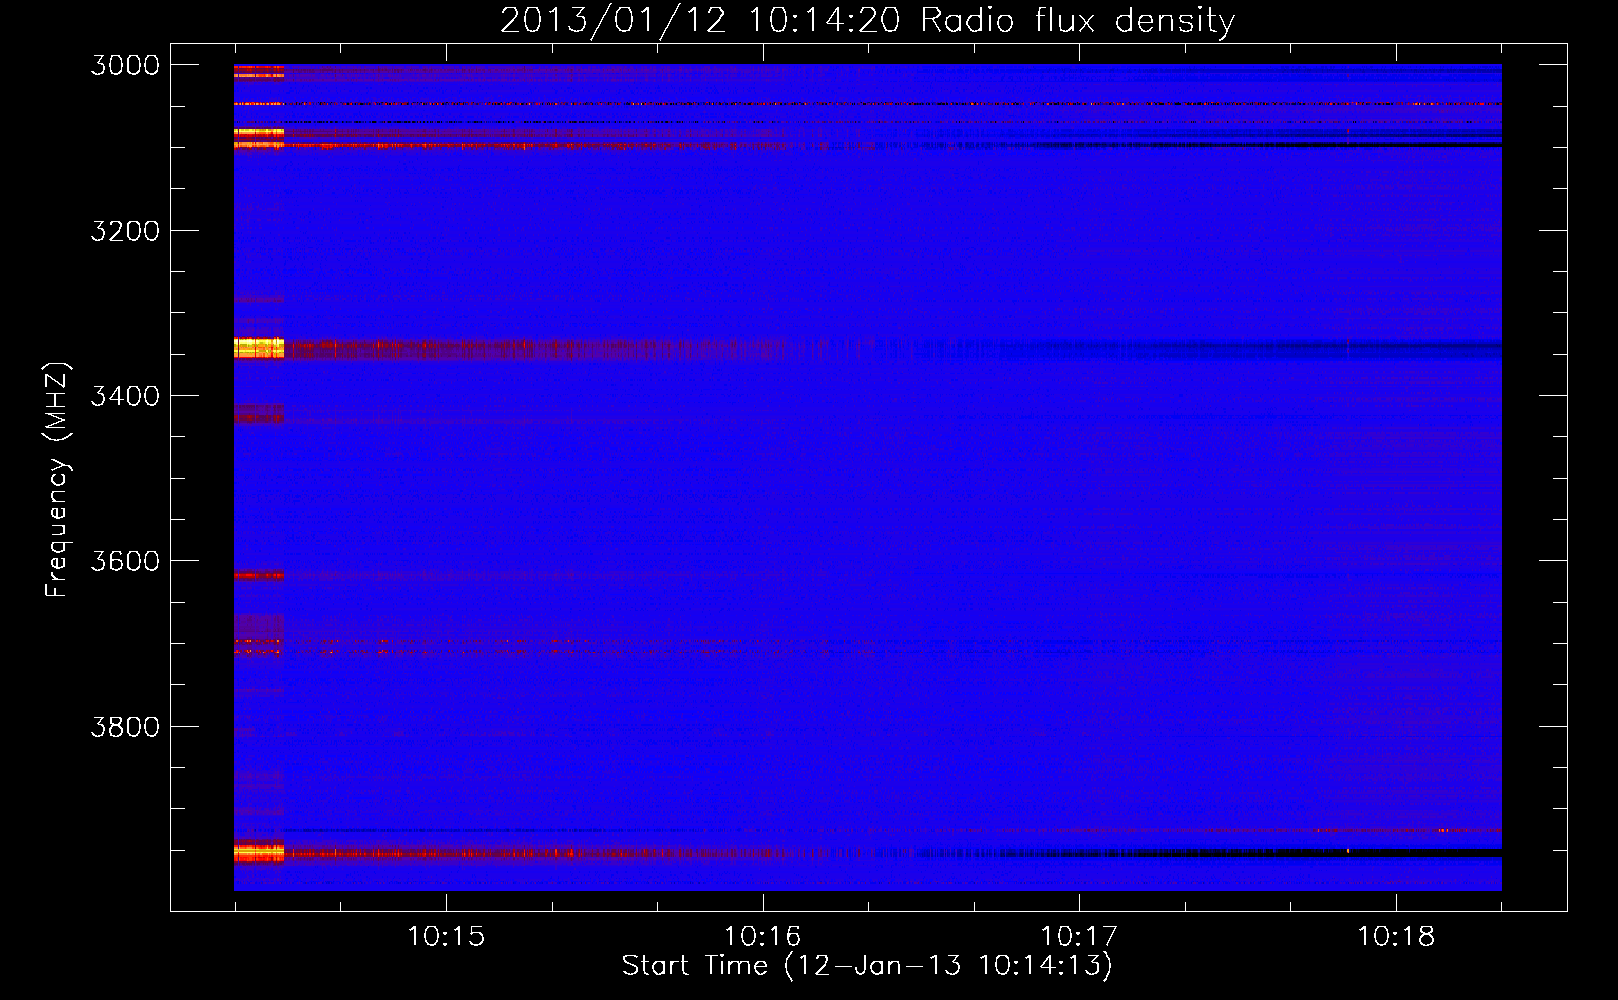Click the '3000' frequency axis label
The width and height of the screenshot is (1618, 1000).
click(x=125, y=65)
